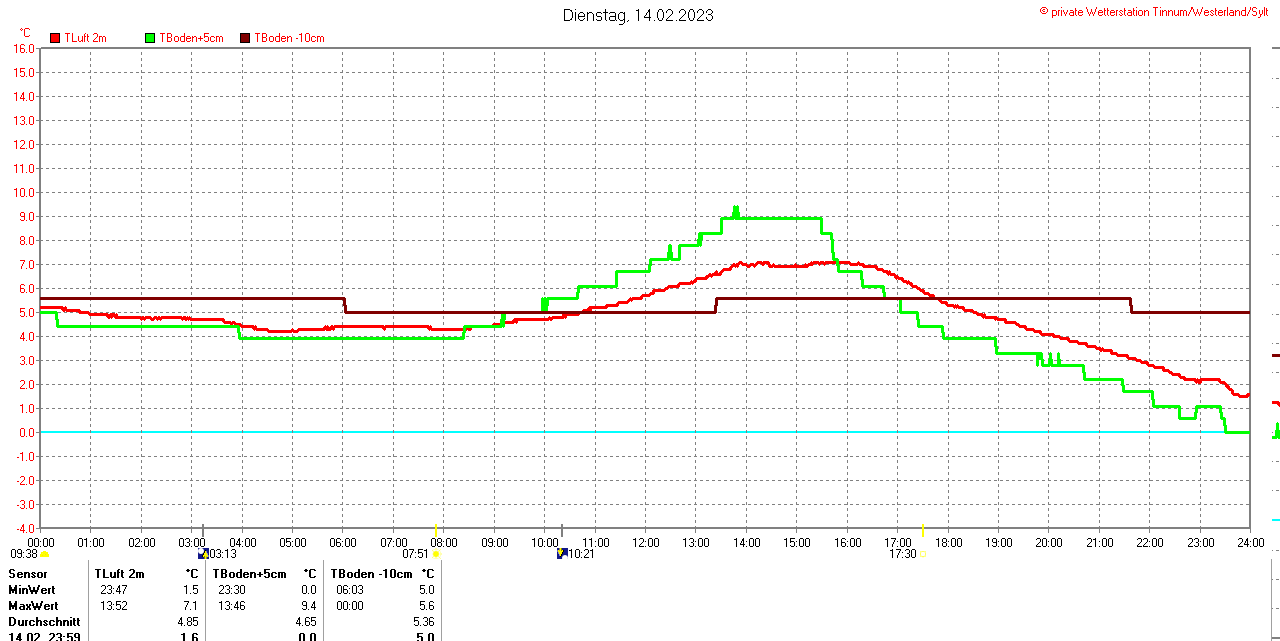This screenshot has width=1280, height=641.
Task: Click the TLuft 2m legend label
Action: tap(85, 38)
